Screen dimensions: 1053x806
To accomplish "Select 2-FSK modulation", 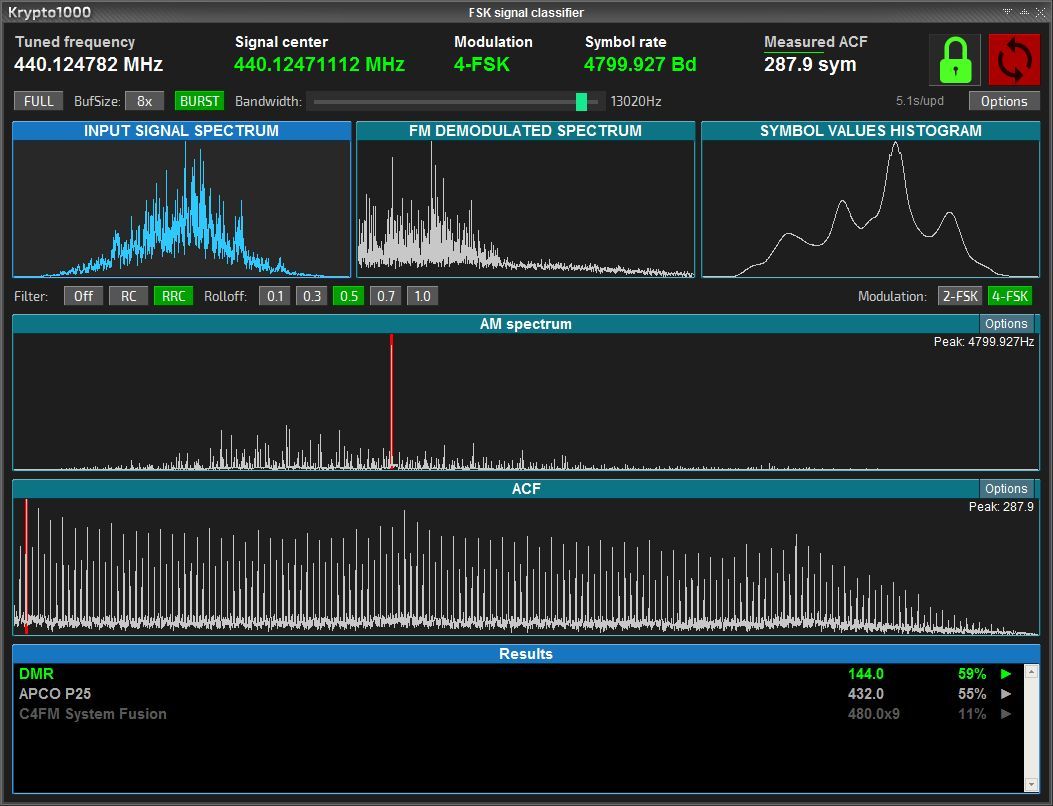I will click(960, 296).
